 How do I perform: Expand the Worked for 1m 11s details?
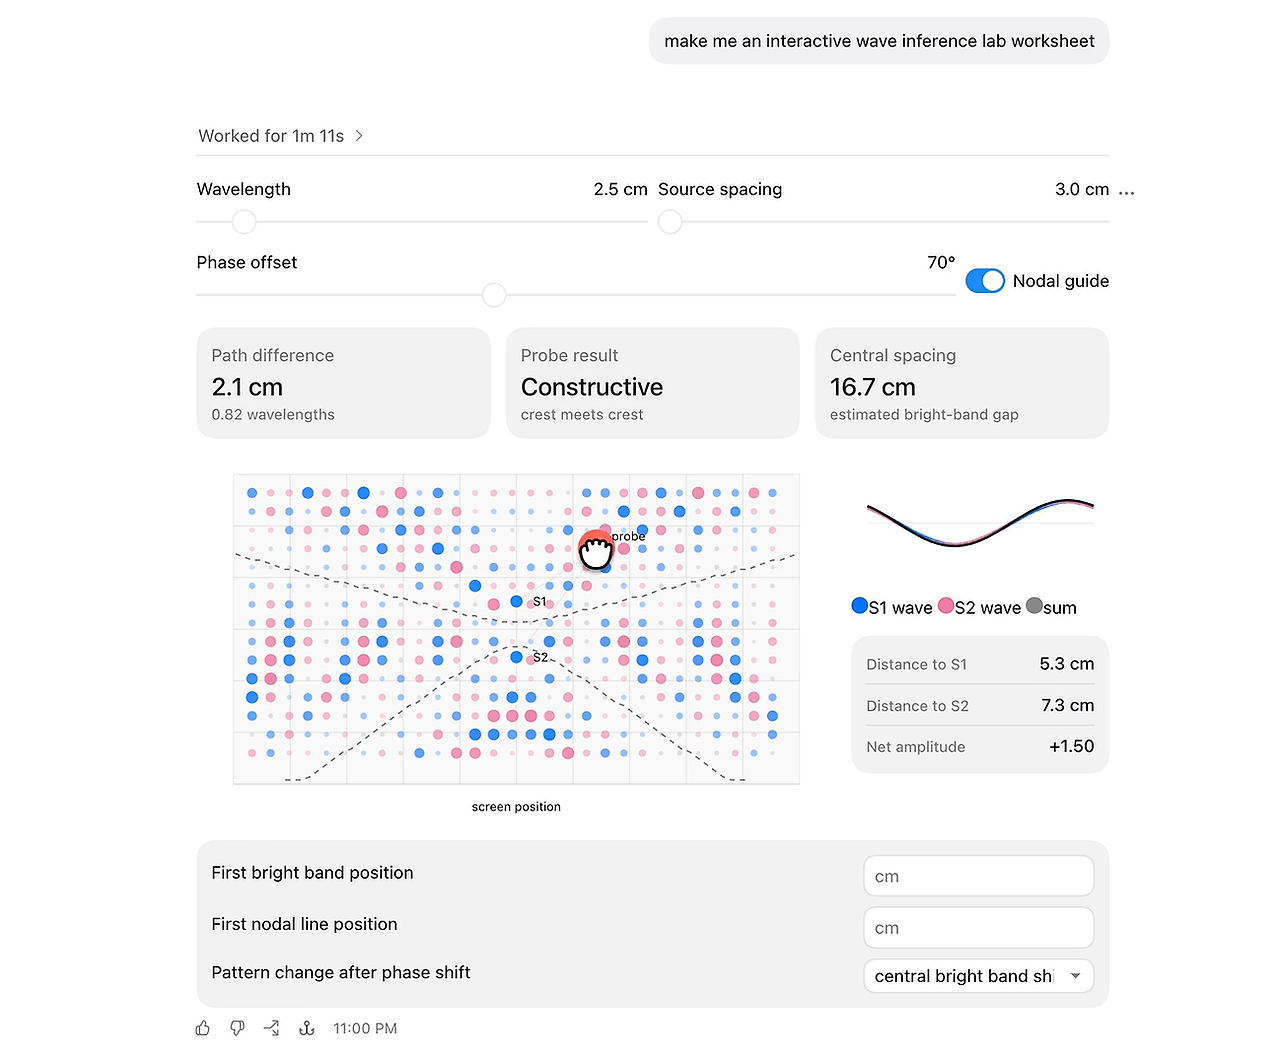pyautogui.click(x=281, y=136)
